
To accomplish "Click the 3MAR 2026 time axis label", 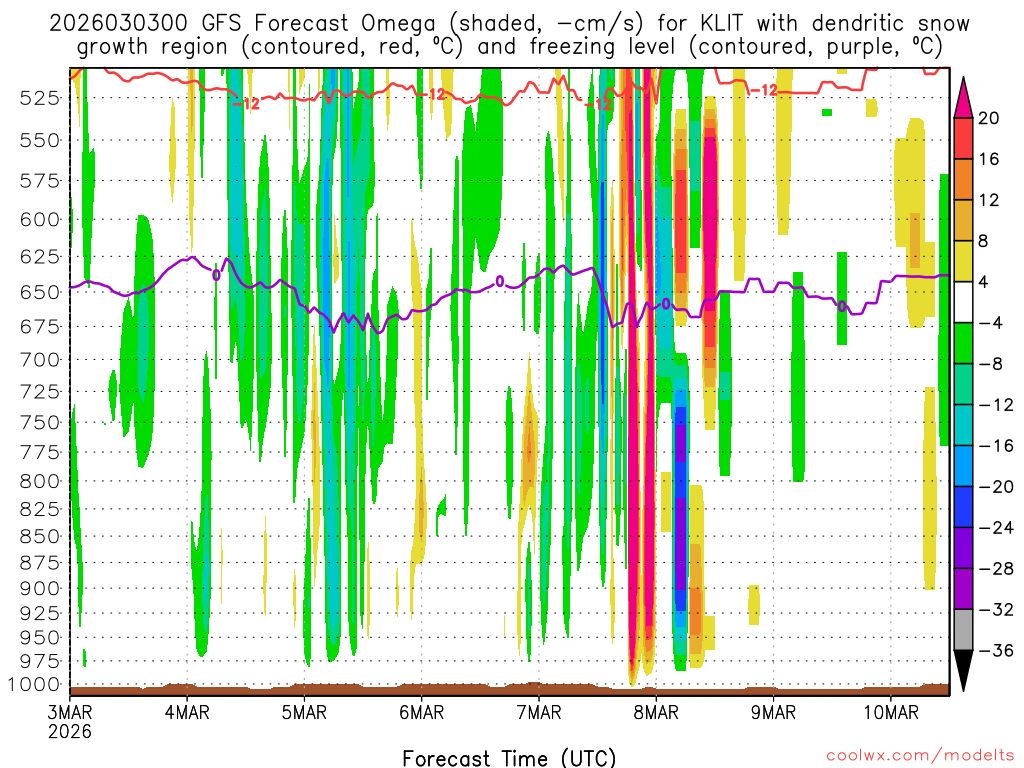I will 68,720.
